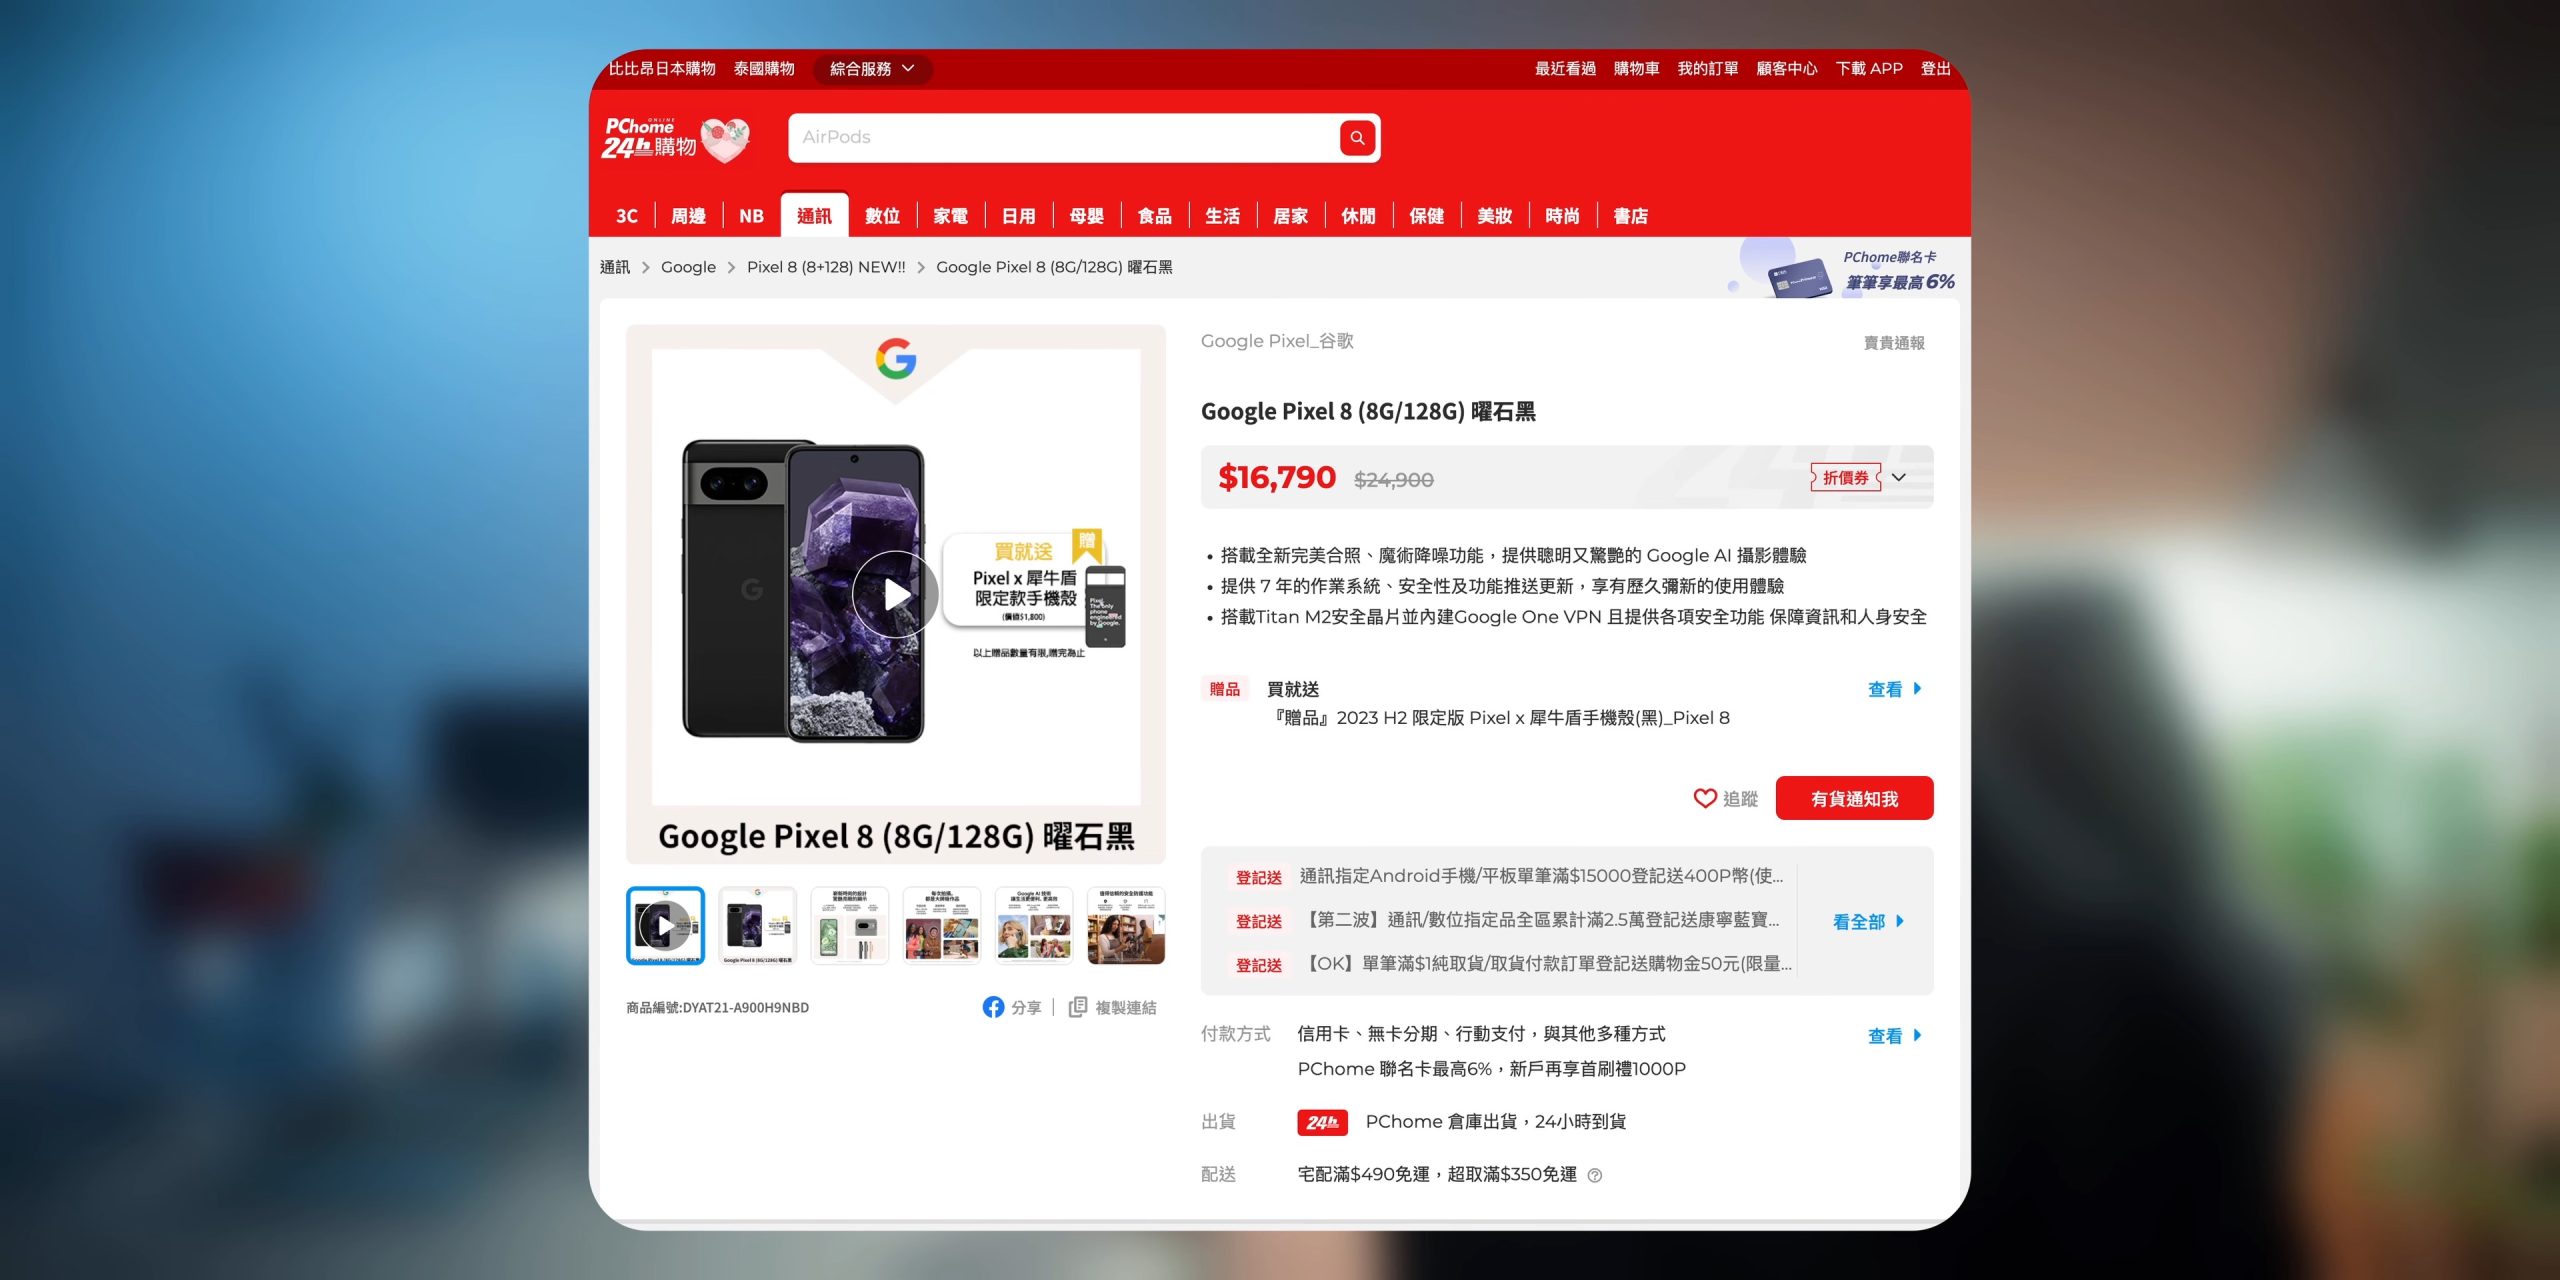
Task: Click Pixel 8 (8+128) NEW!! breadcrumb
Action: [x=826, y=267]
